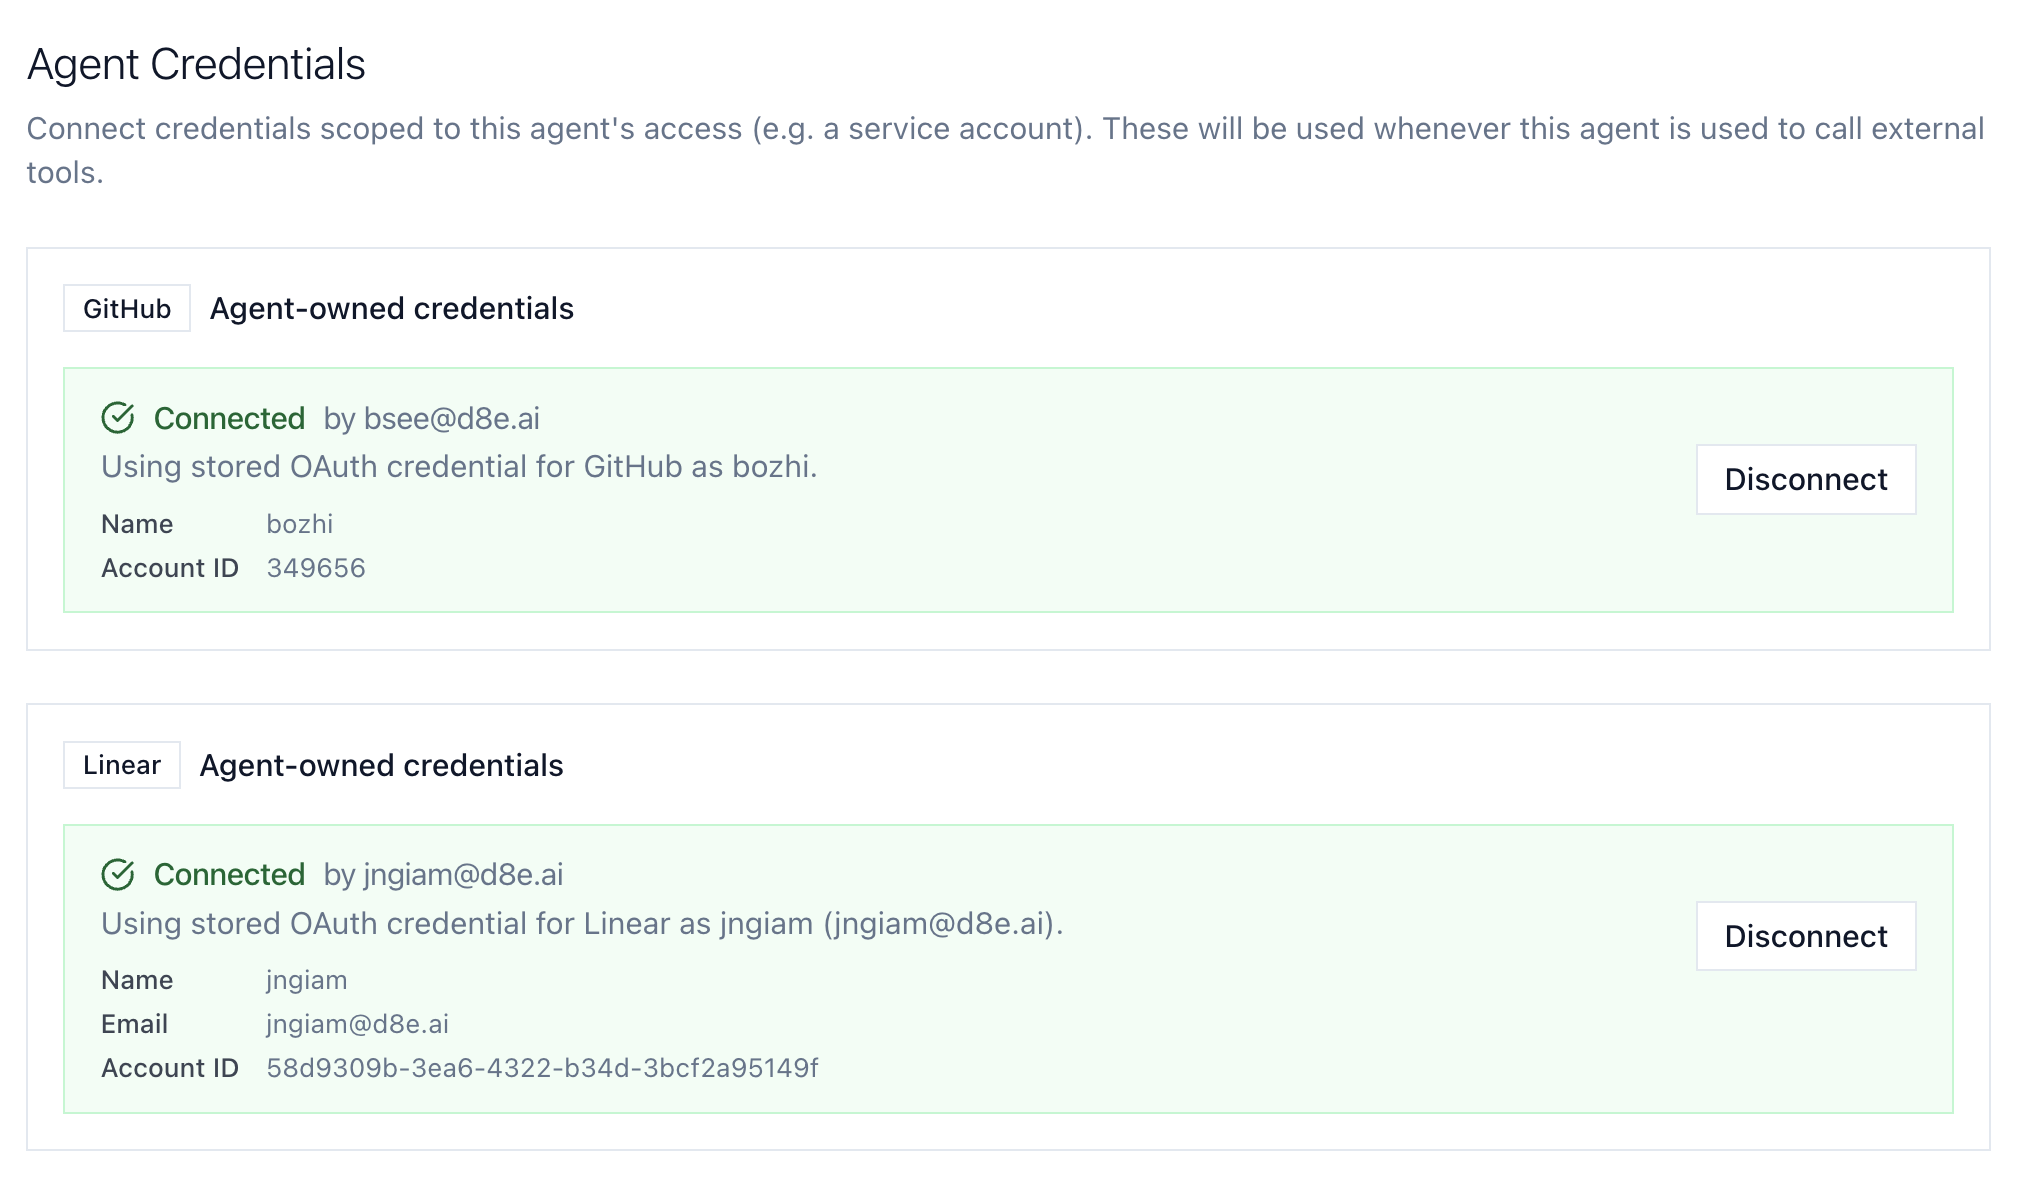
Task: Click the GitHub card's Agent-owned credentials title
Action: tap(391, 309)
